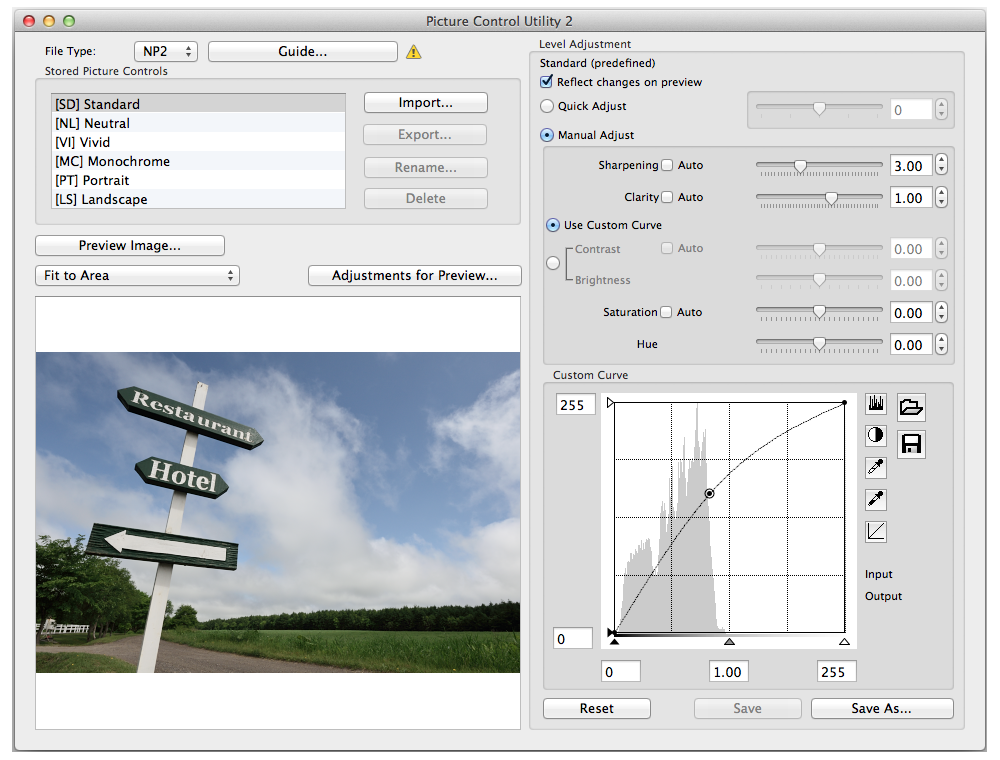The image size is (1000, 760).
Task: Click the Import... button
Action: coord(425,103)
